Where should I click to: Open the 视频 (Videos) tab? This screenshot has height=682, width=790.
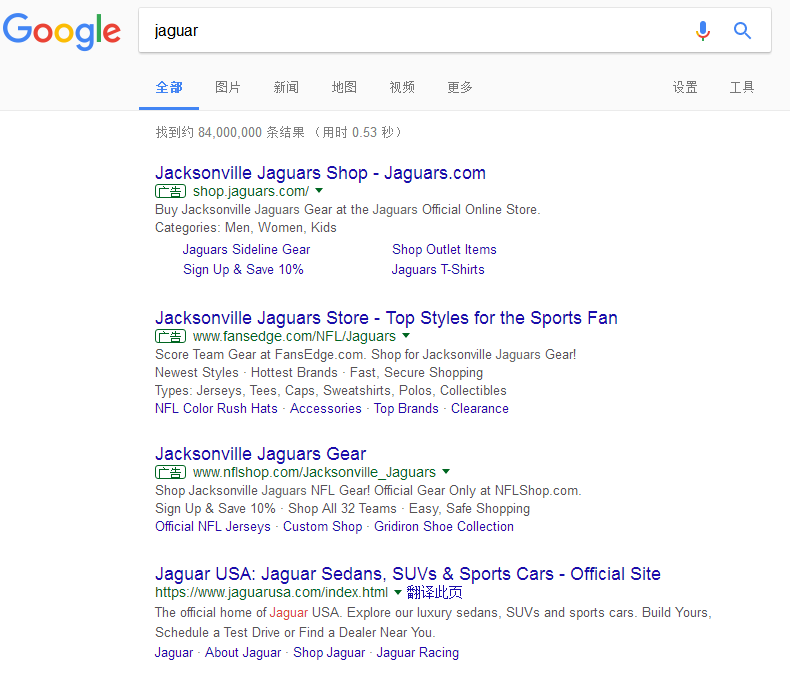click(402, 88)
